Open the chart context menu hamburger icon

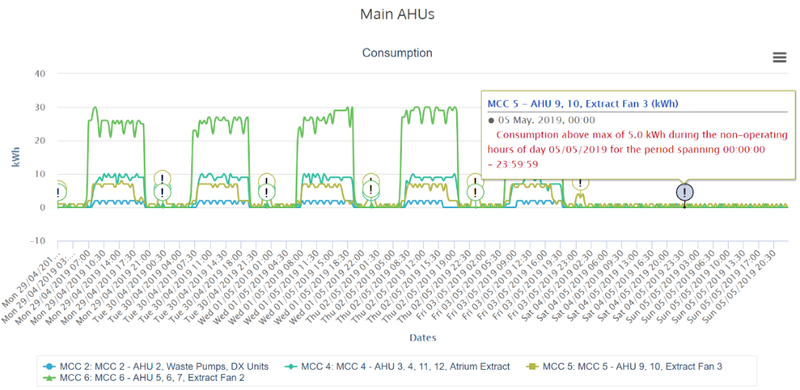coord(779,58)
